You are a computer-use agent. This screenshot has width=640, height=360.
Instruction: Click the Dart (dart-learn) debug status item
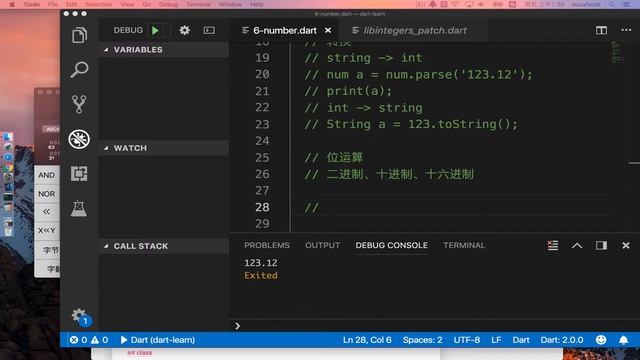[158, 340]
